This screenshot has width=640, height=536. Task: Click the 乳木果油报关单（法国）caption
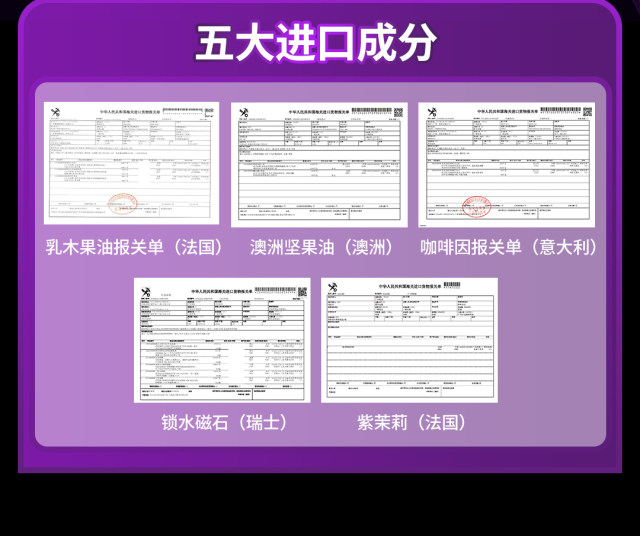(136, 246)
